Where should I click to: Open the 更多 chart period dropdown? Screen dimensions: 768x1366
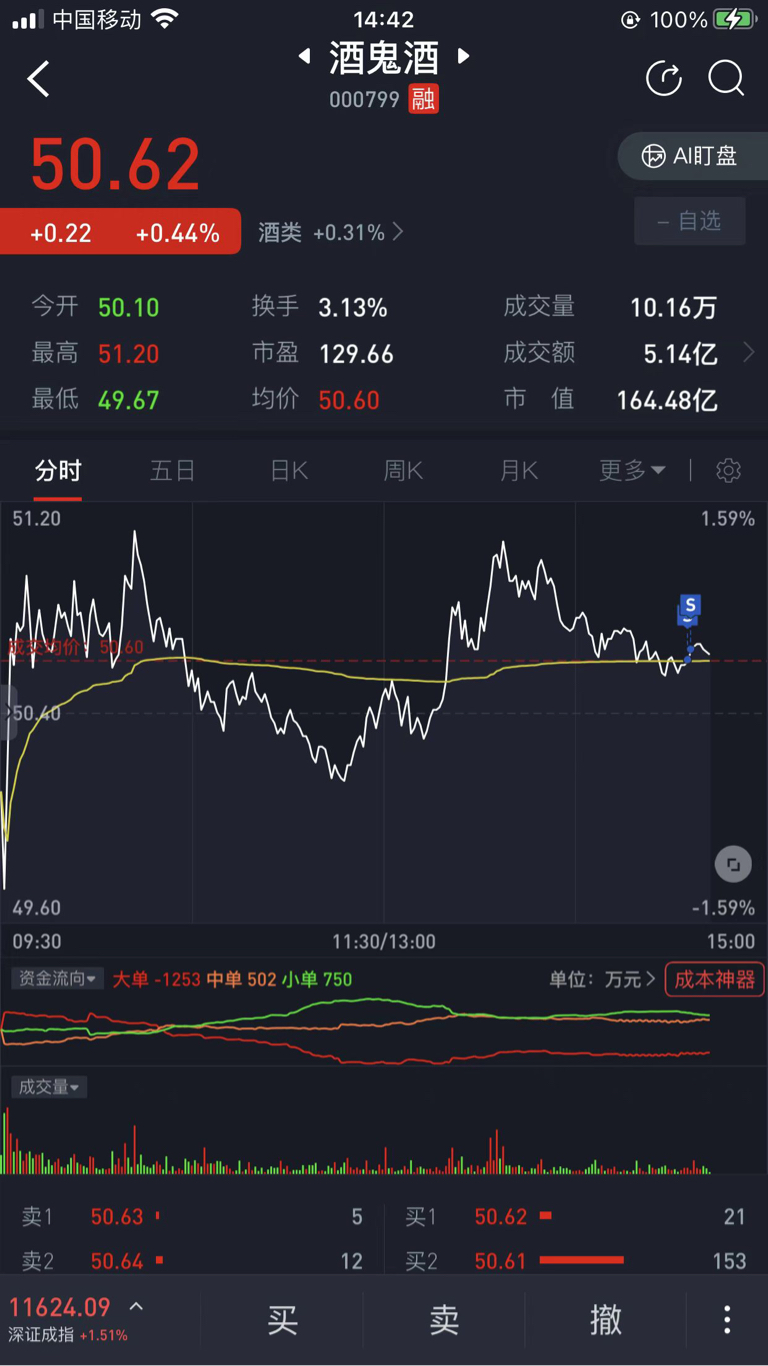(632, 470)
